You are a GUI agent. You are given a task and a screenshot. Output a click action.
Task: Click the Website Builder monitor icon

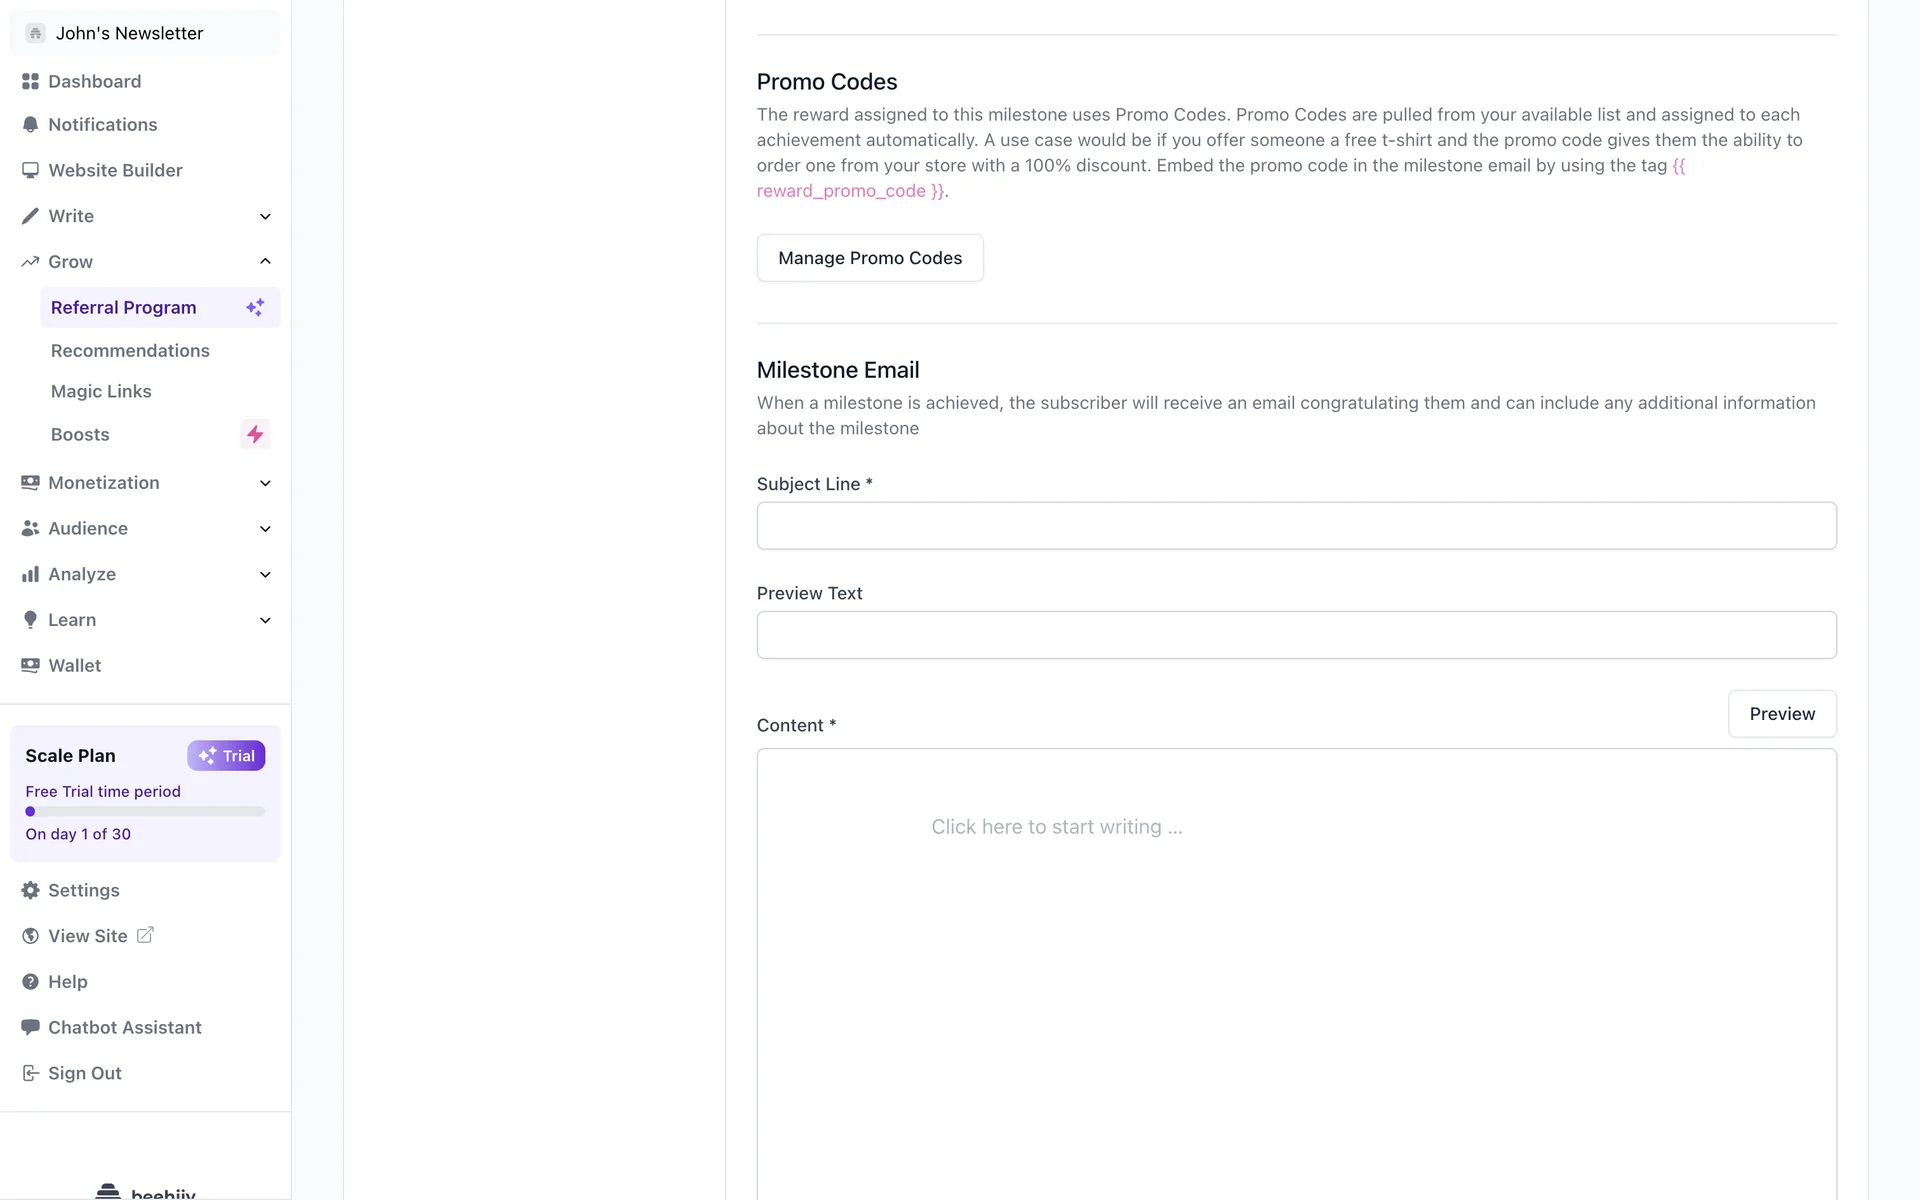tap(30, 171)
